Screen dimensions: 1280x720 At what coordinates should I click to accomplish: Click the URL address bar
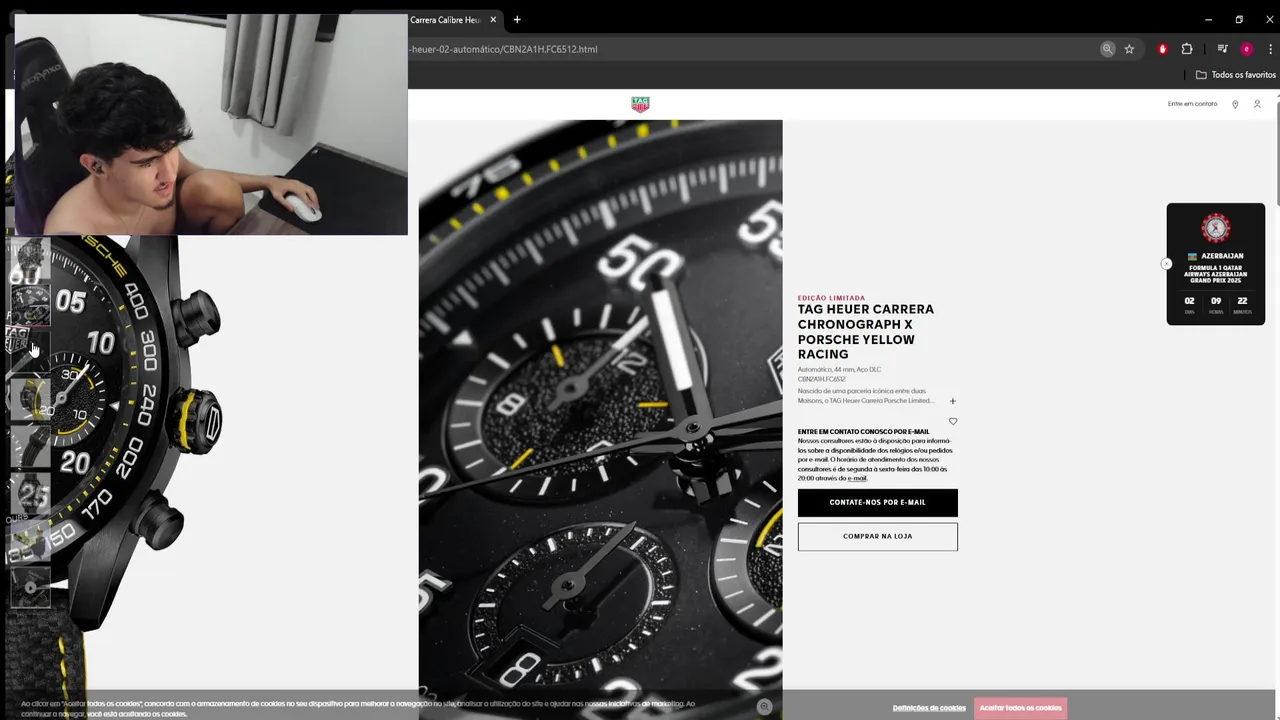(750, 49)
